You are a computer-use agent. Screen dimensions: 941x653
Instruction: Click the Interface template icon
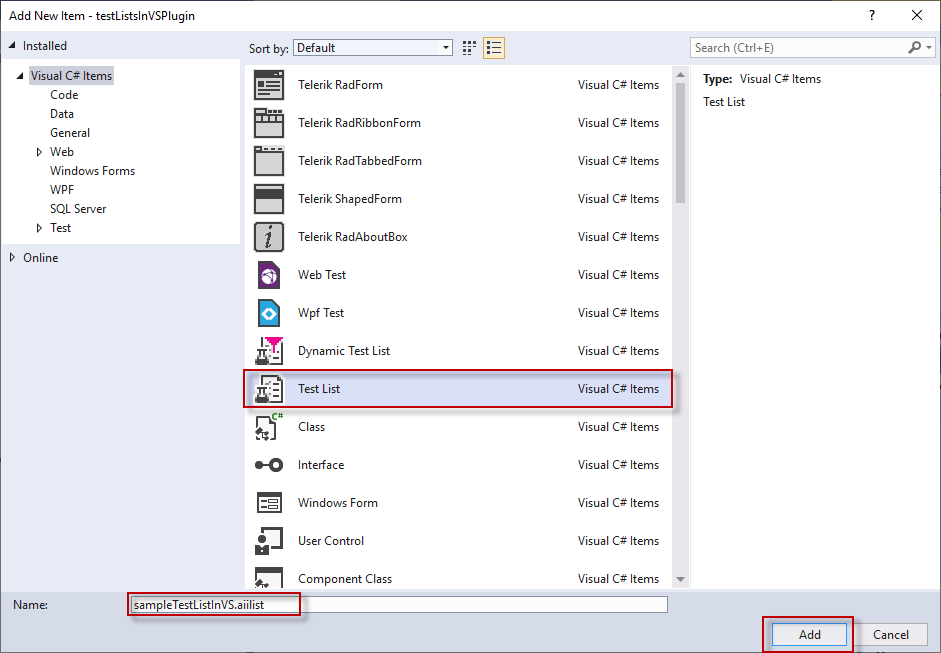(269, 465)
